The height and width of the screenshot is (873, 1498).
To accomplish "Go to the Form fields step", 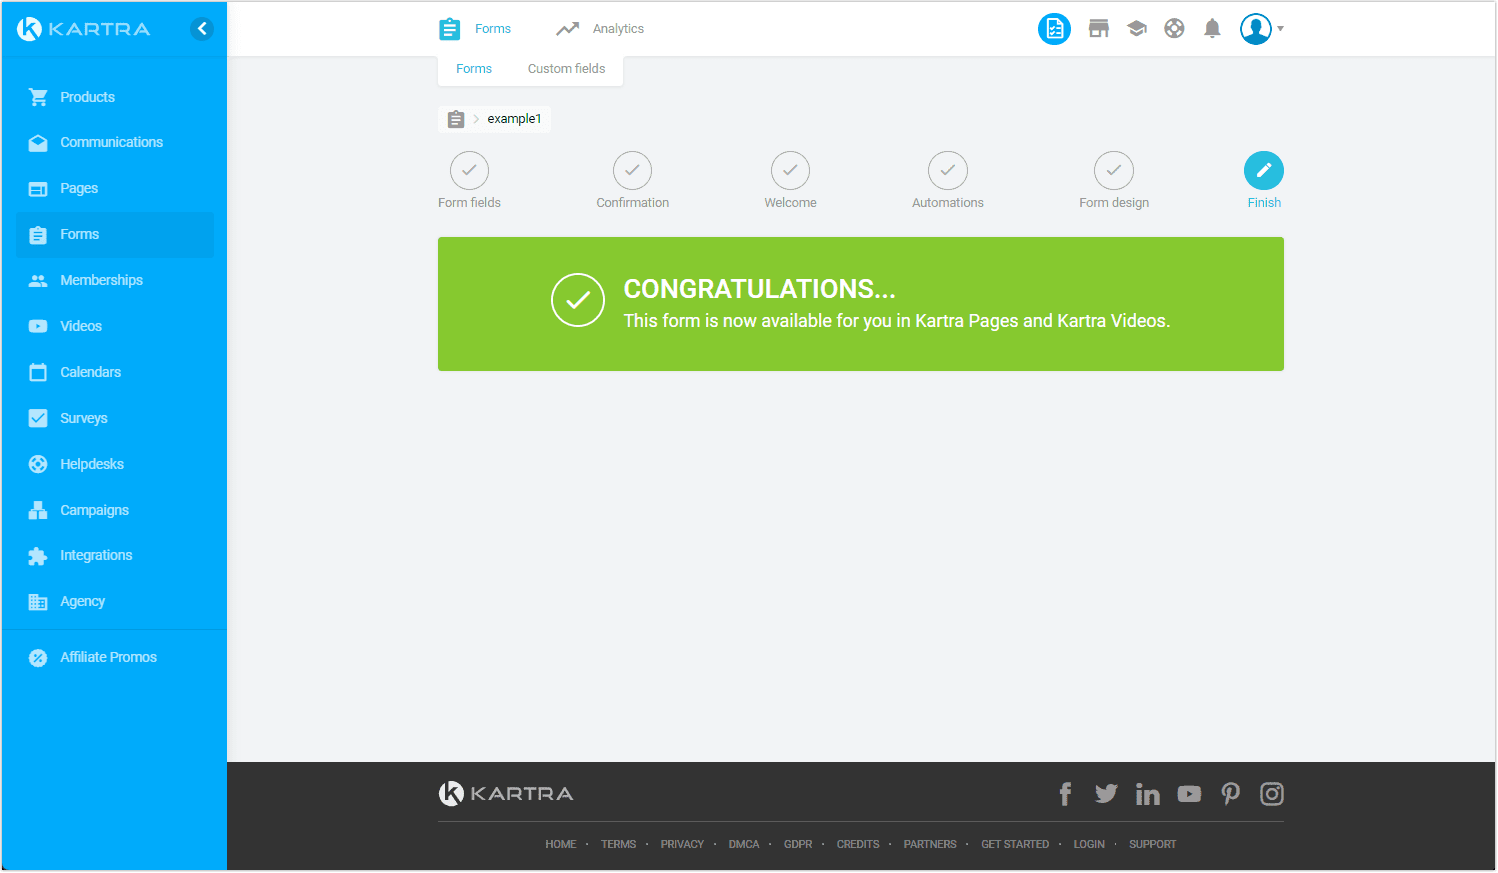I will pos(469,180).
